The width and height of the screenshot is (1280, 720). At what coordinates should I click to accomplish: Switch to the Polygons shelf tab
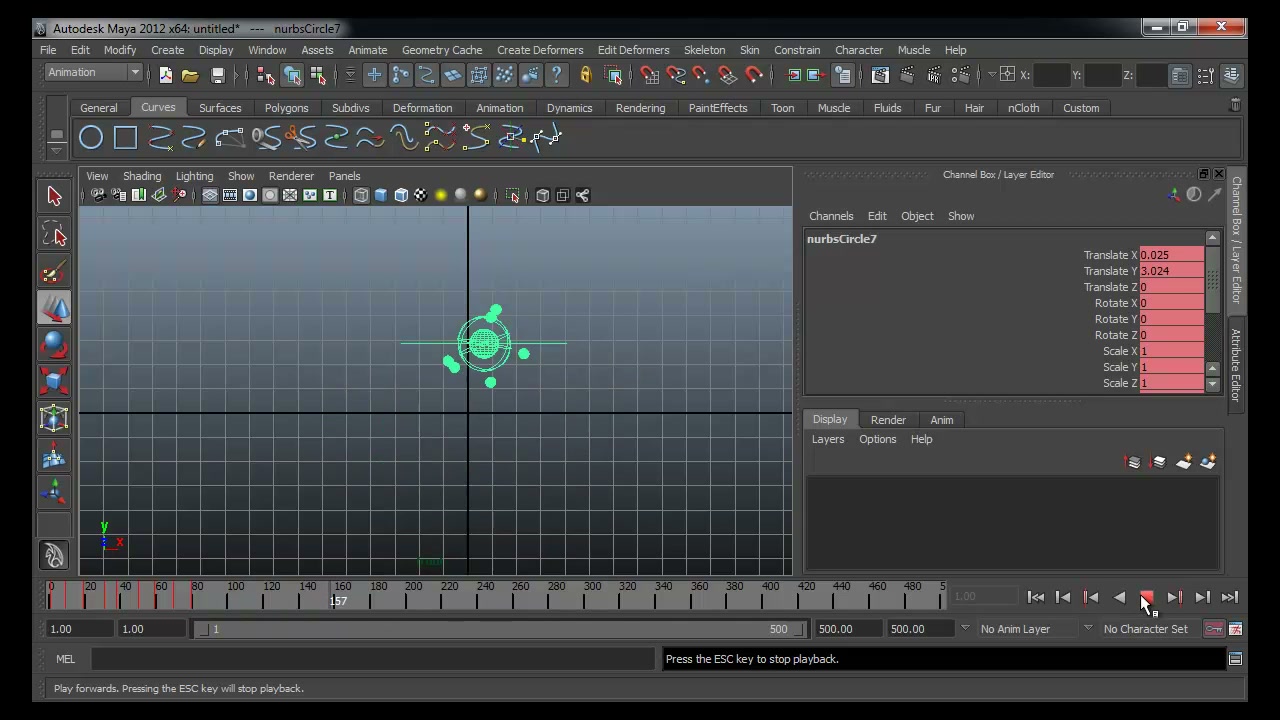(x=286, y=108)
